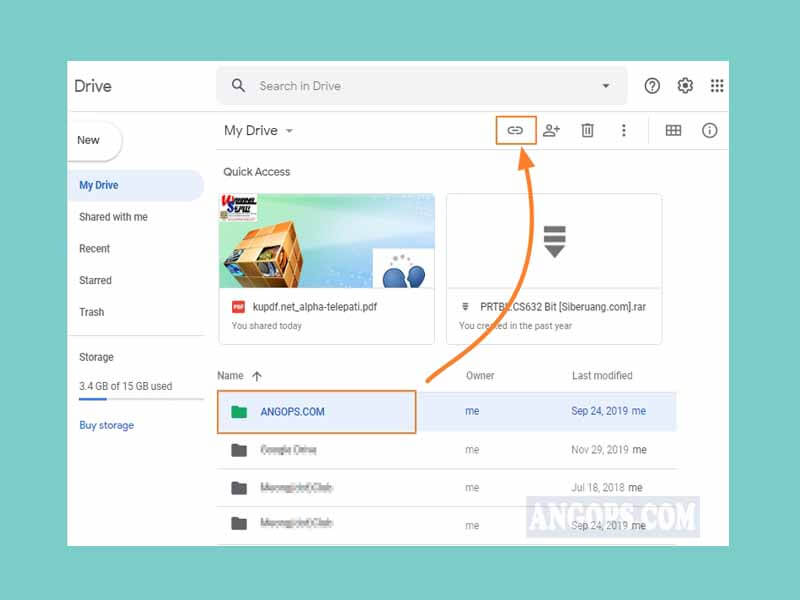Click the Remove trash can icon
This screenshot has height=600, width=800.
pyautogui.click(x=587, y=131)
